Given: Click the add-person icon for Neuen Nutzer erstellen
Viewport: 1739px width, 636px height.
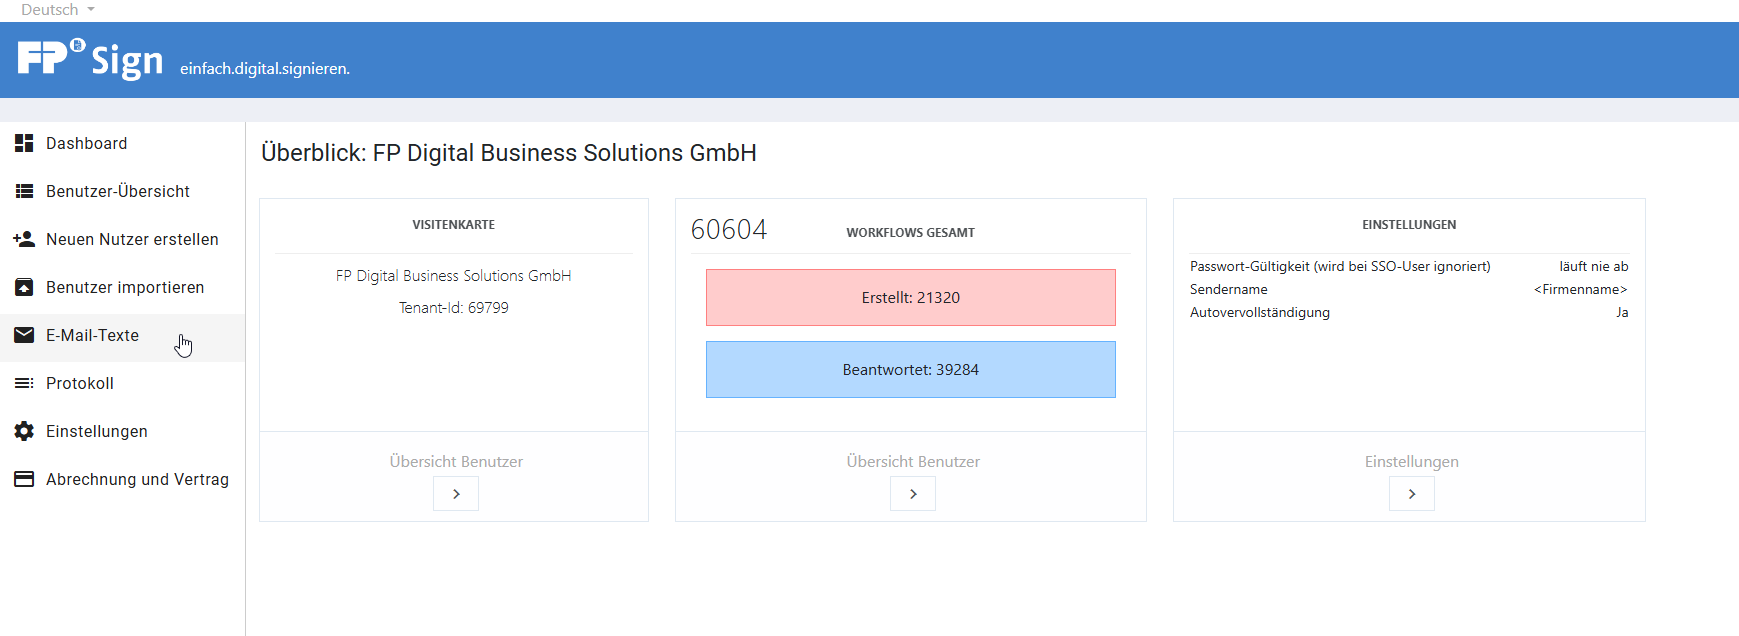Looking at the screenshot, I should point(24,239).
